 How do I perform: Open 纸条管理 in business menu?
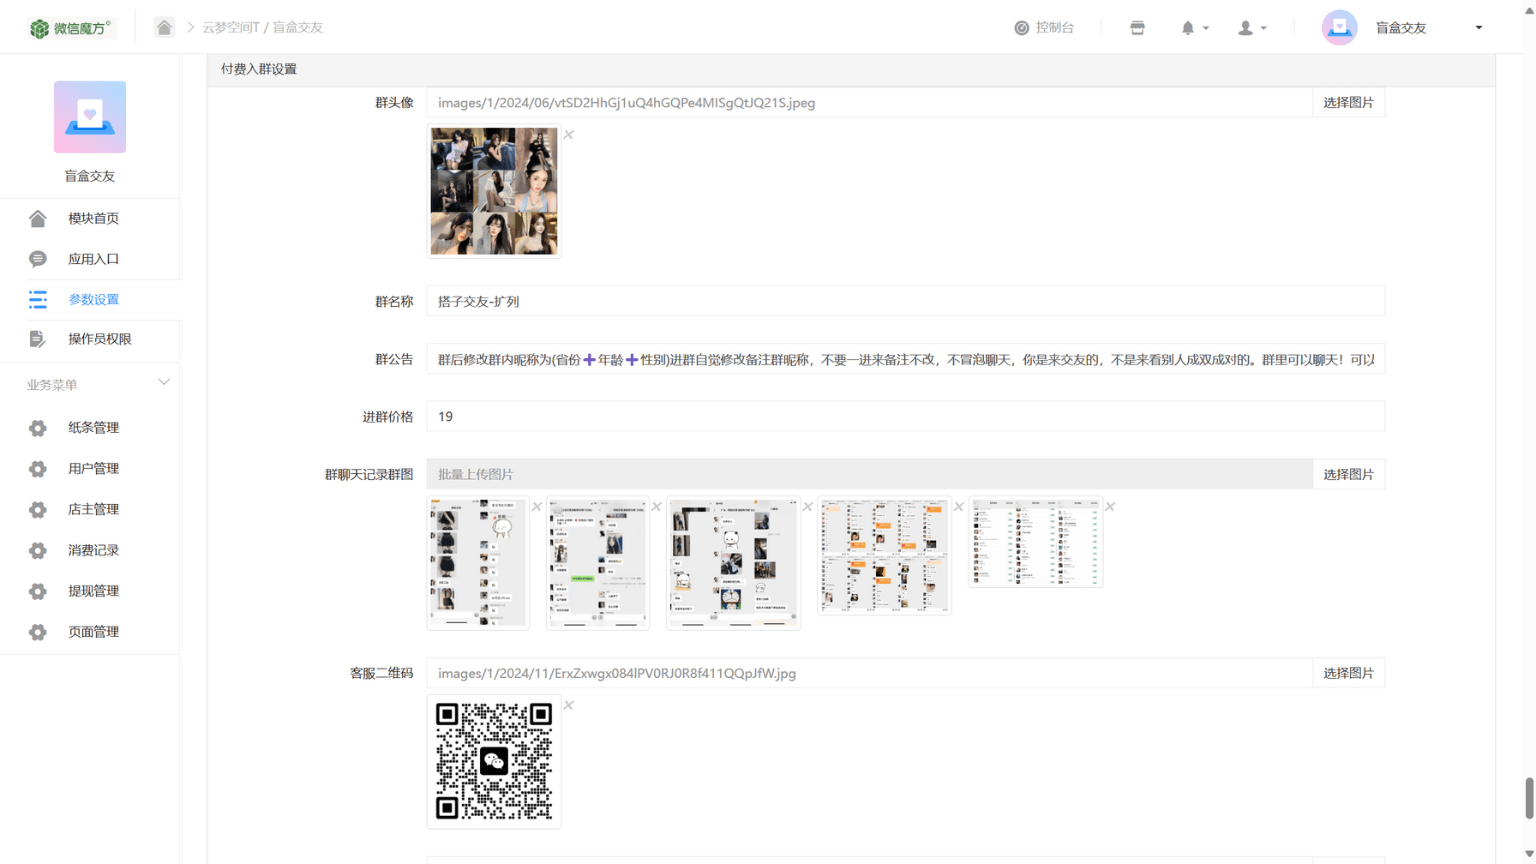pyautogui.click(x=93, y=428)
